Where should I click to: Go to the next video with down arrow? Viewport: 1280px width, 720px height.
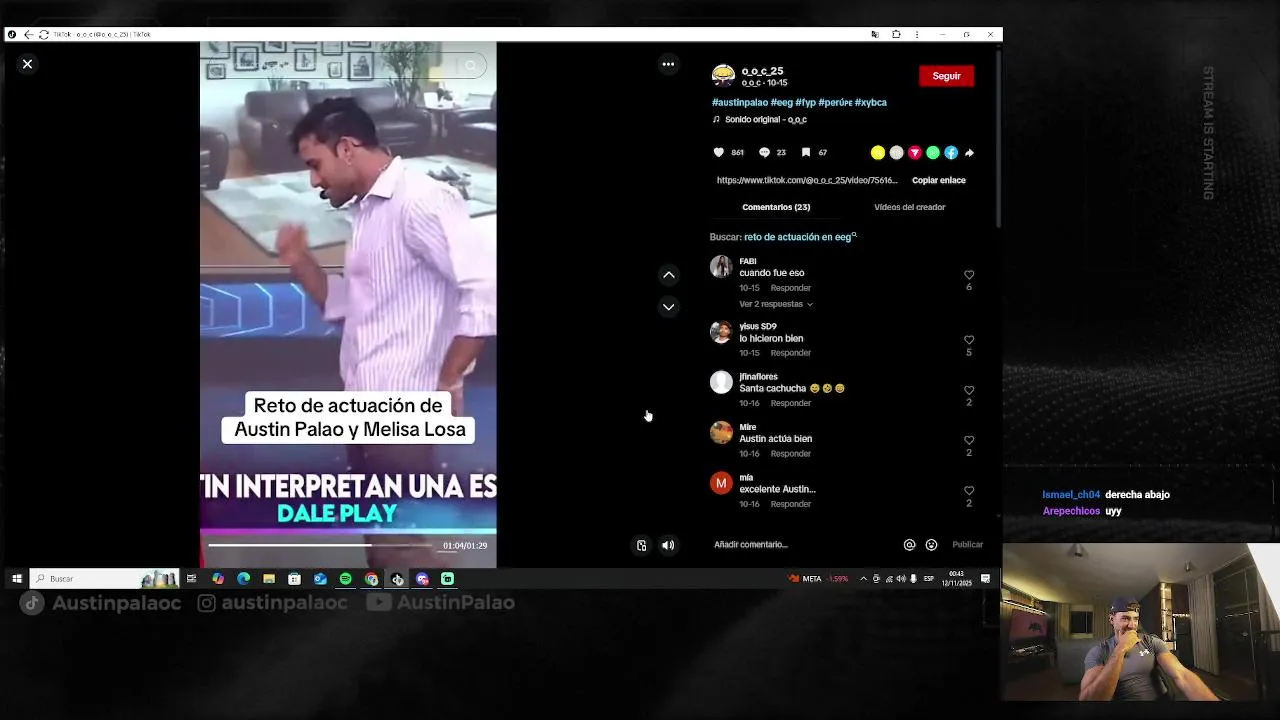(x=669, y=307)
